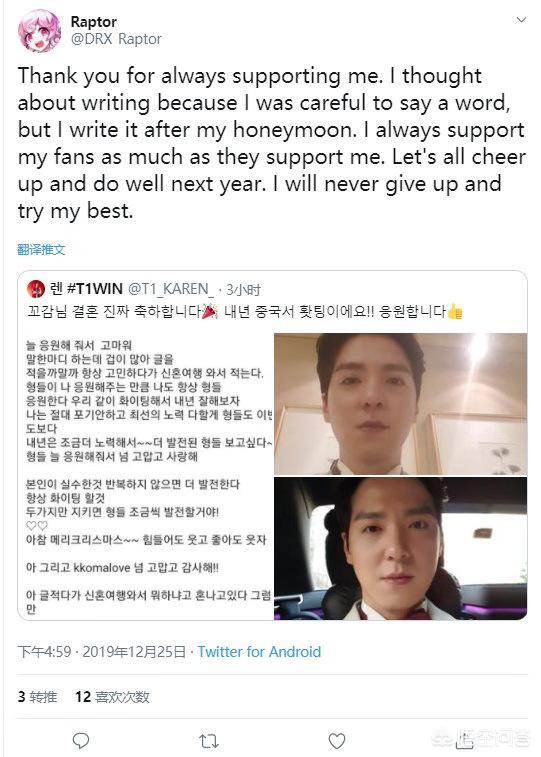
Task: Click the 翻译推文 translate link
Action: (x=41, y=250)
